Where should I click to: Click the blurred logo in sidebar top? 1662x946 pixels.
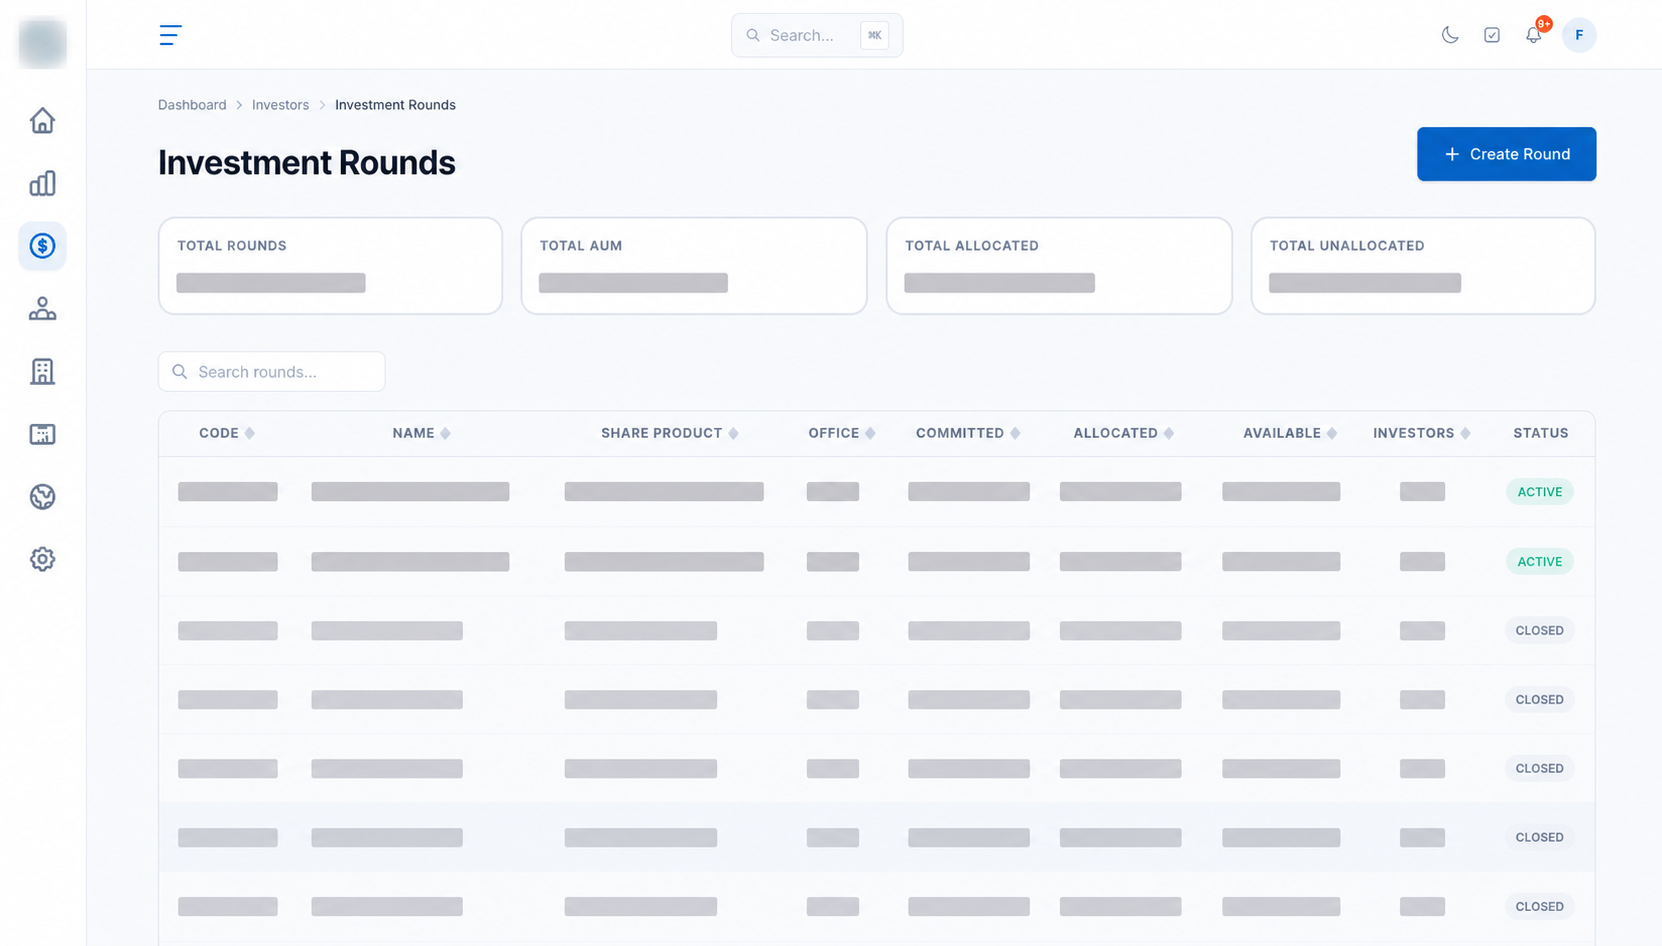(x=42, y=43)
